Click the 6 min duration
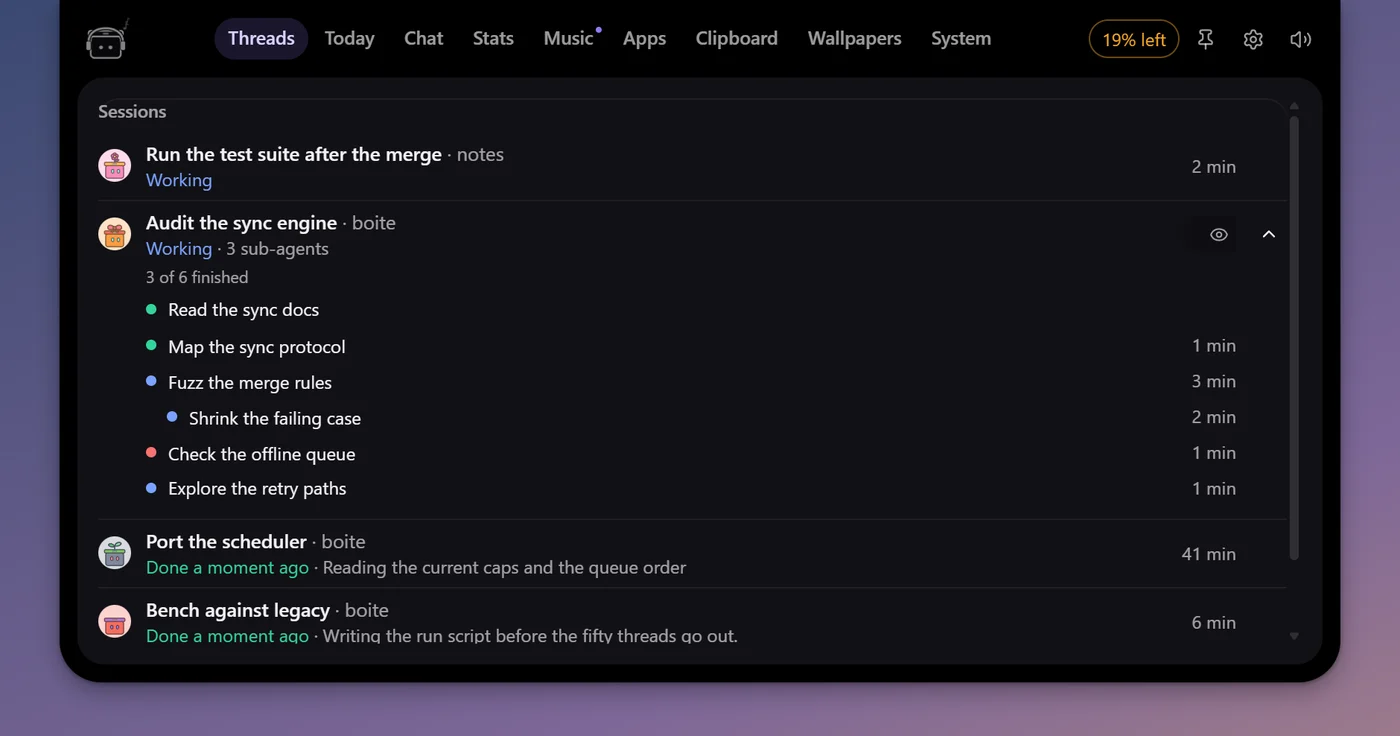Screen dimensions: 1400x736 coord(1214,622)
